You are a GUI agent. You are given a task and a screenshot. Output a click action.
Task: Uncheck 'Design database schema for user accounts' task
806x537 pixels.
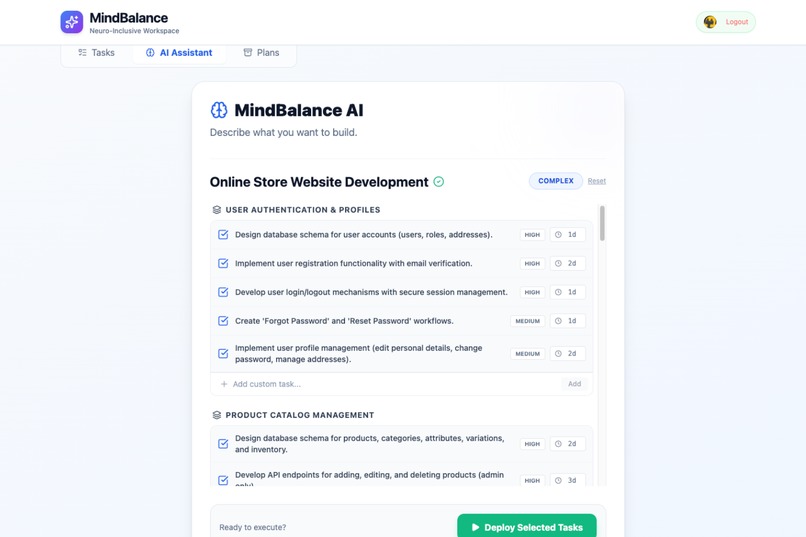tap(223, 235)
